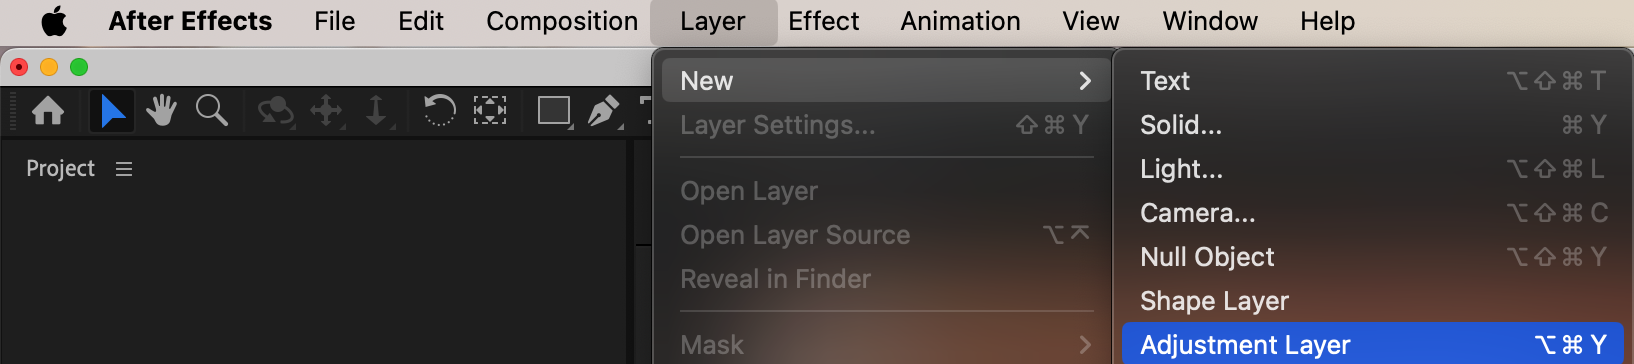
Task: Select the Selection arrow tool
Action: [x=112, y=110]
